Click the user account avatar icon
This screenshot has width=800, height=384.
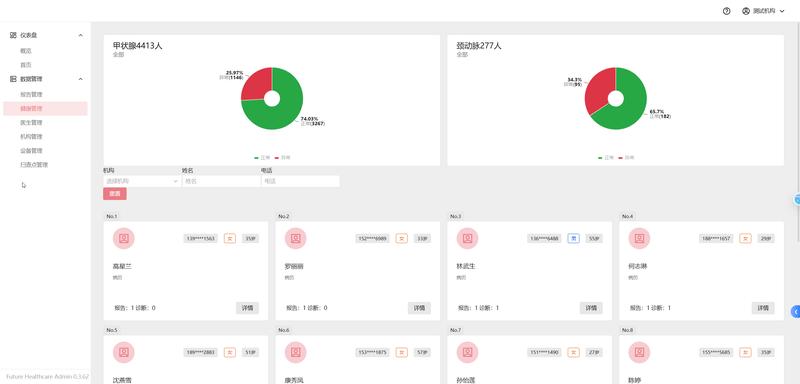(x=746, y=11)
